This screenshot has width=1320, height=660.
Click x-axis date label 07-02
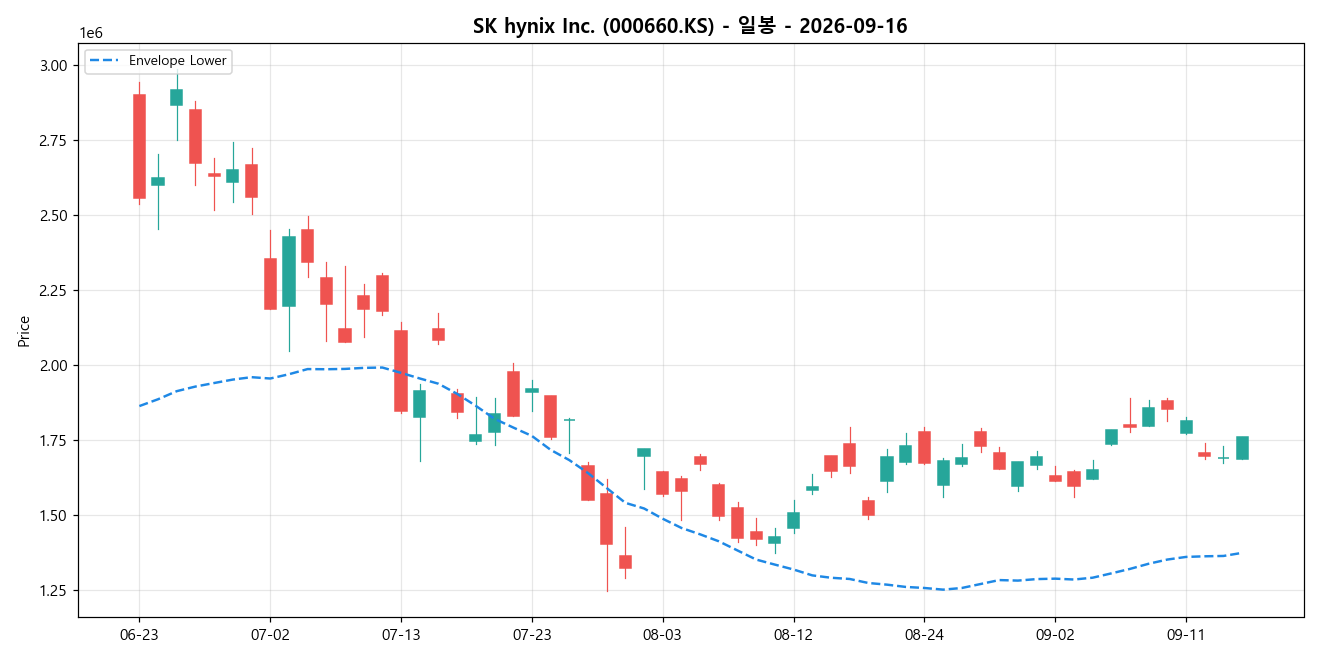click(x=270, y=634)
